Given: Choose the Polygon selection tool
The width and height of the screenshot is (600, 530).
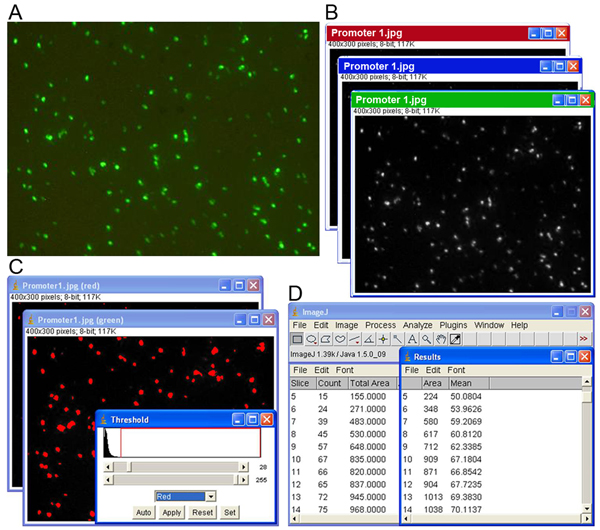Looking at the screenshot, I should click(325, 340).
